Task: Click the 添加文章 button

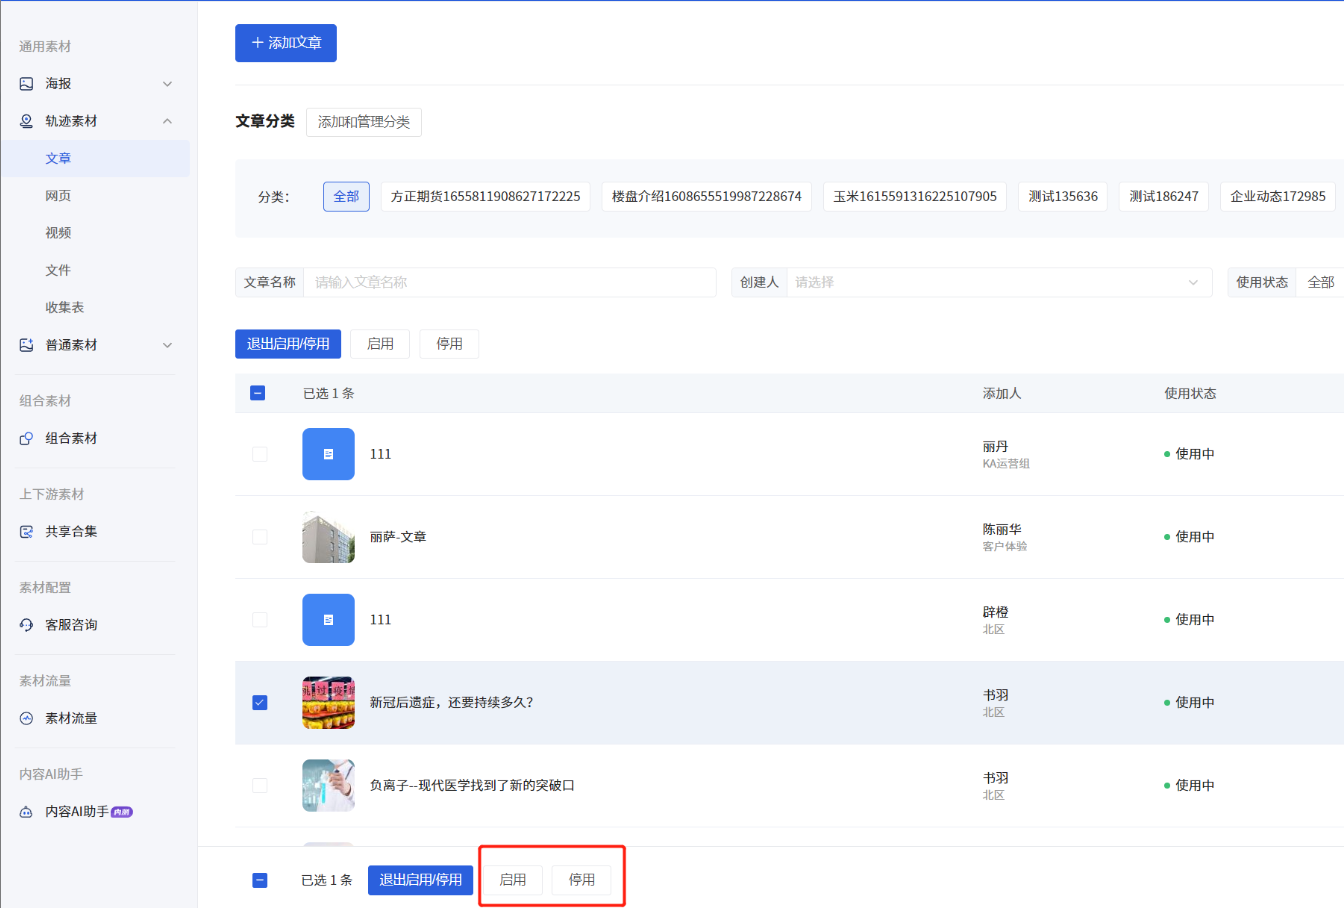Action: coord(286,43)
